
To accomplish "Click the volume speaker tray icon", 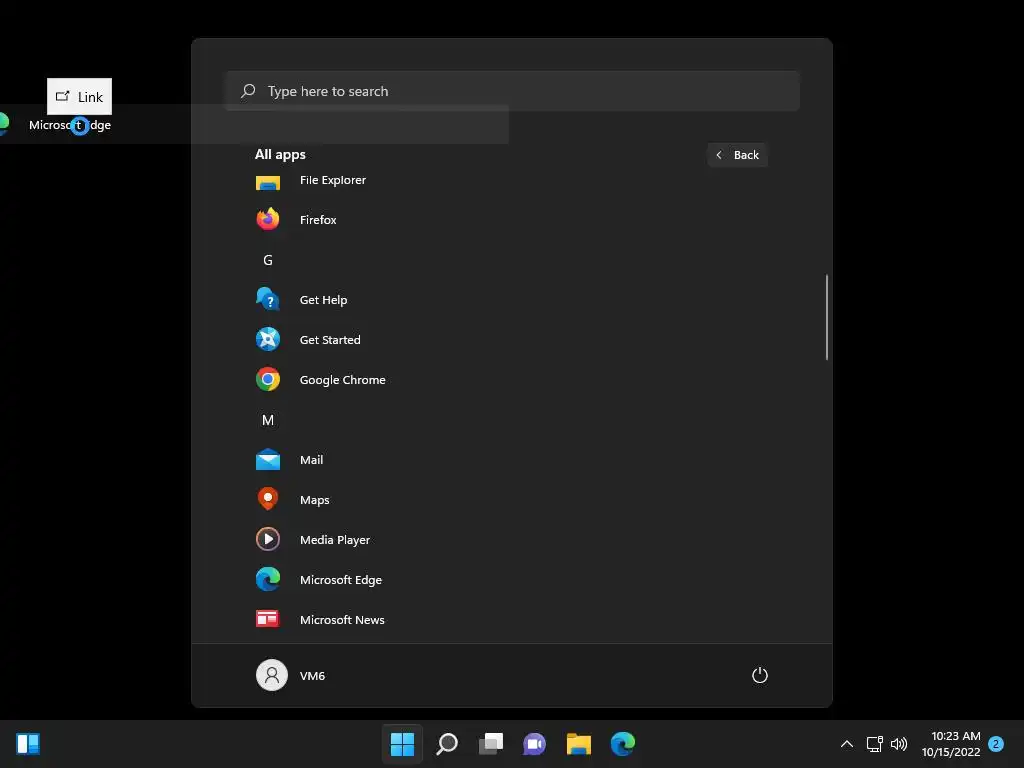I will point(899,744).
